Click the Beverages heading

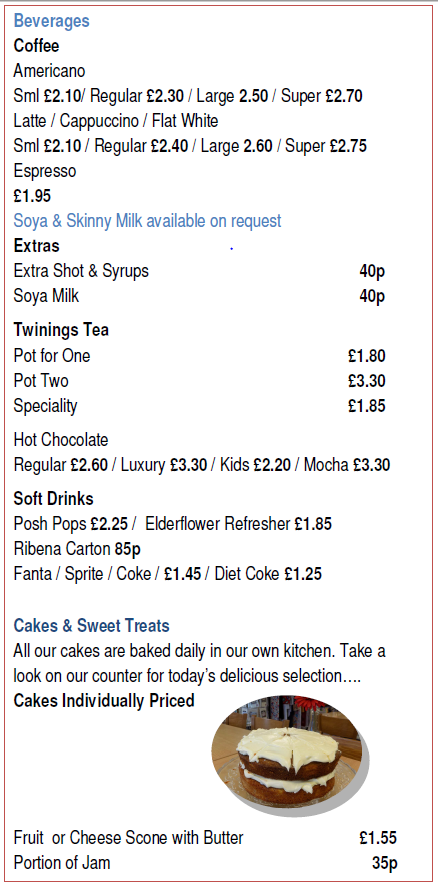click(51, 21)
